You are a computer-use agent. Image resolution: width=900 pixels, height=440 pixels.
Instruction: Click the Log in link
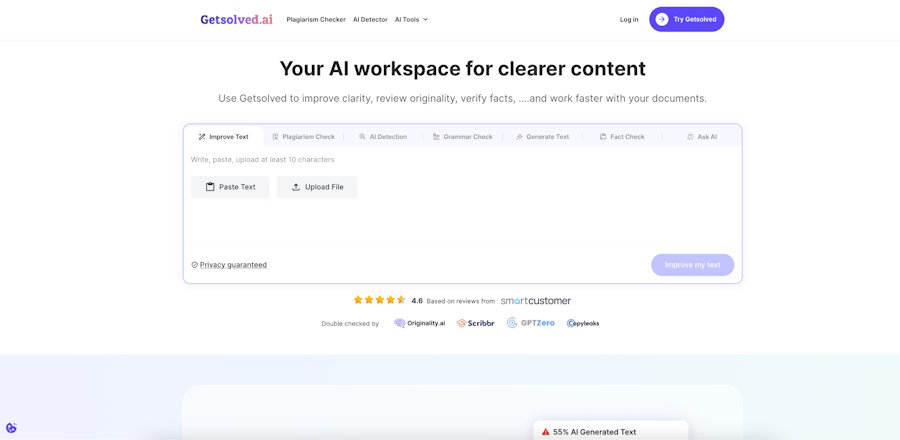point(629,20)
